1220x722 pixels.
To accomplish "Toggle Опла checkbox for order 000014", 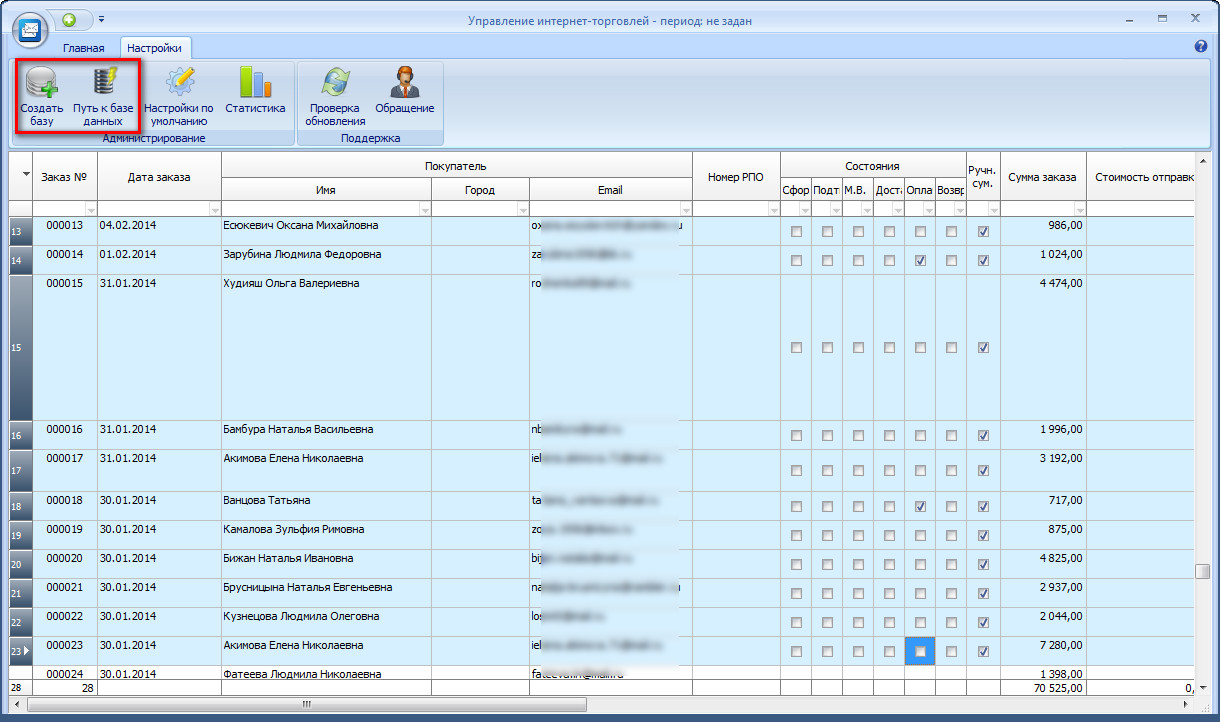I will pos(920,260).
